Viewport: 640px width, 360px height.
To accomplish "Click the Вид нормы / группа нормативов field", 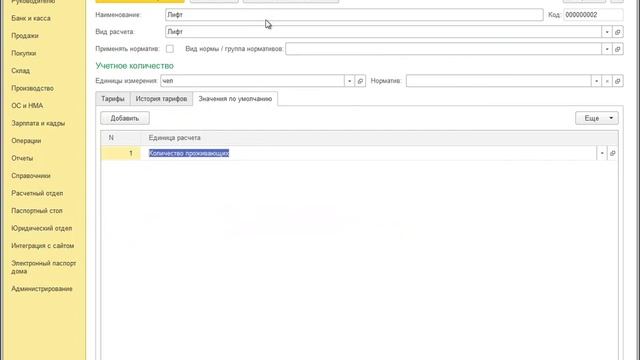I will click(443, 49).
